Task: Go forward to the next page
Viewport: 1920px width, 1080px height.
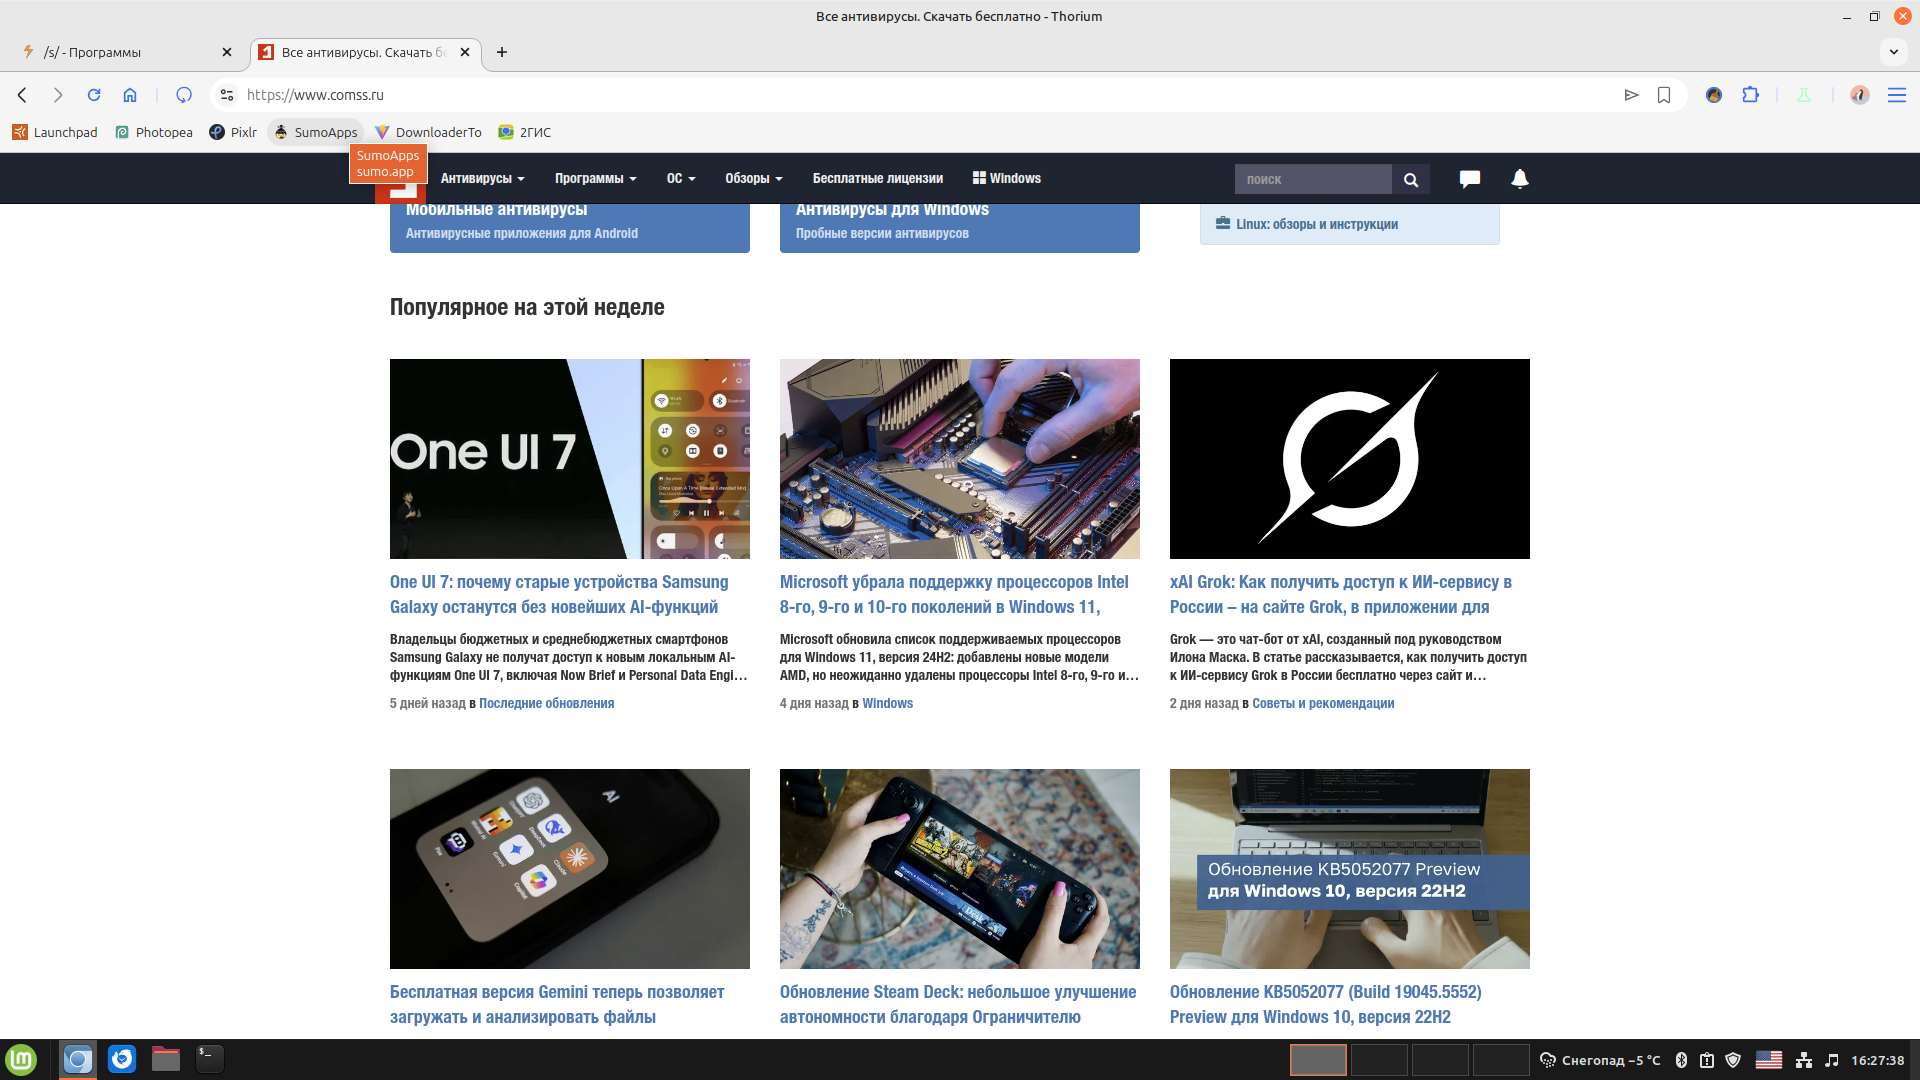Action: [58, 95]
